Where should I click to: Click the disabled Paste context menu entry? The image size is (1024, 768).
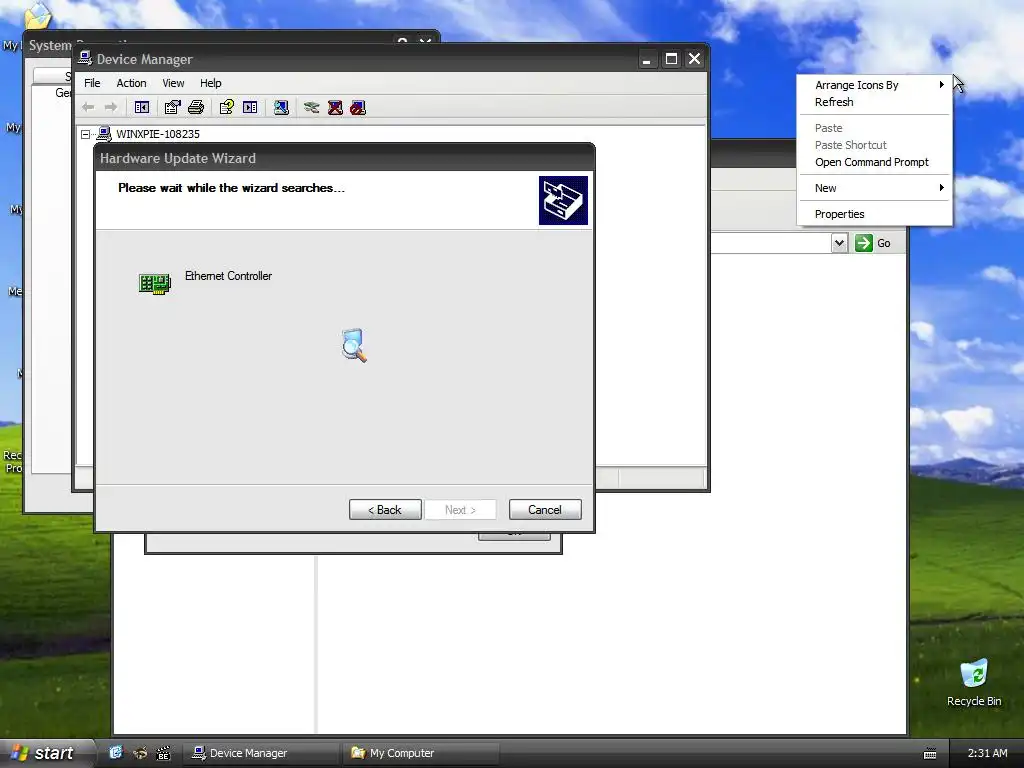(875, 128)
